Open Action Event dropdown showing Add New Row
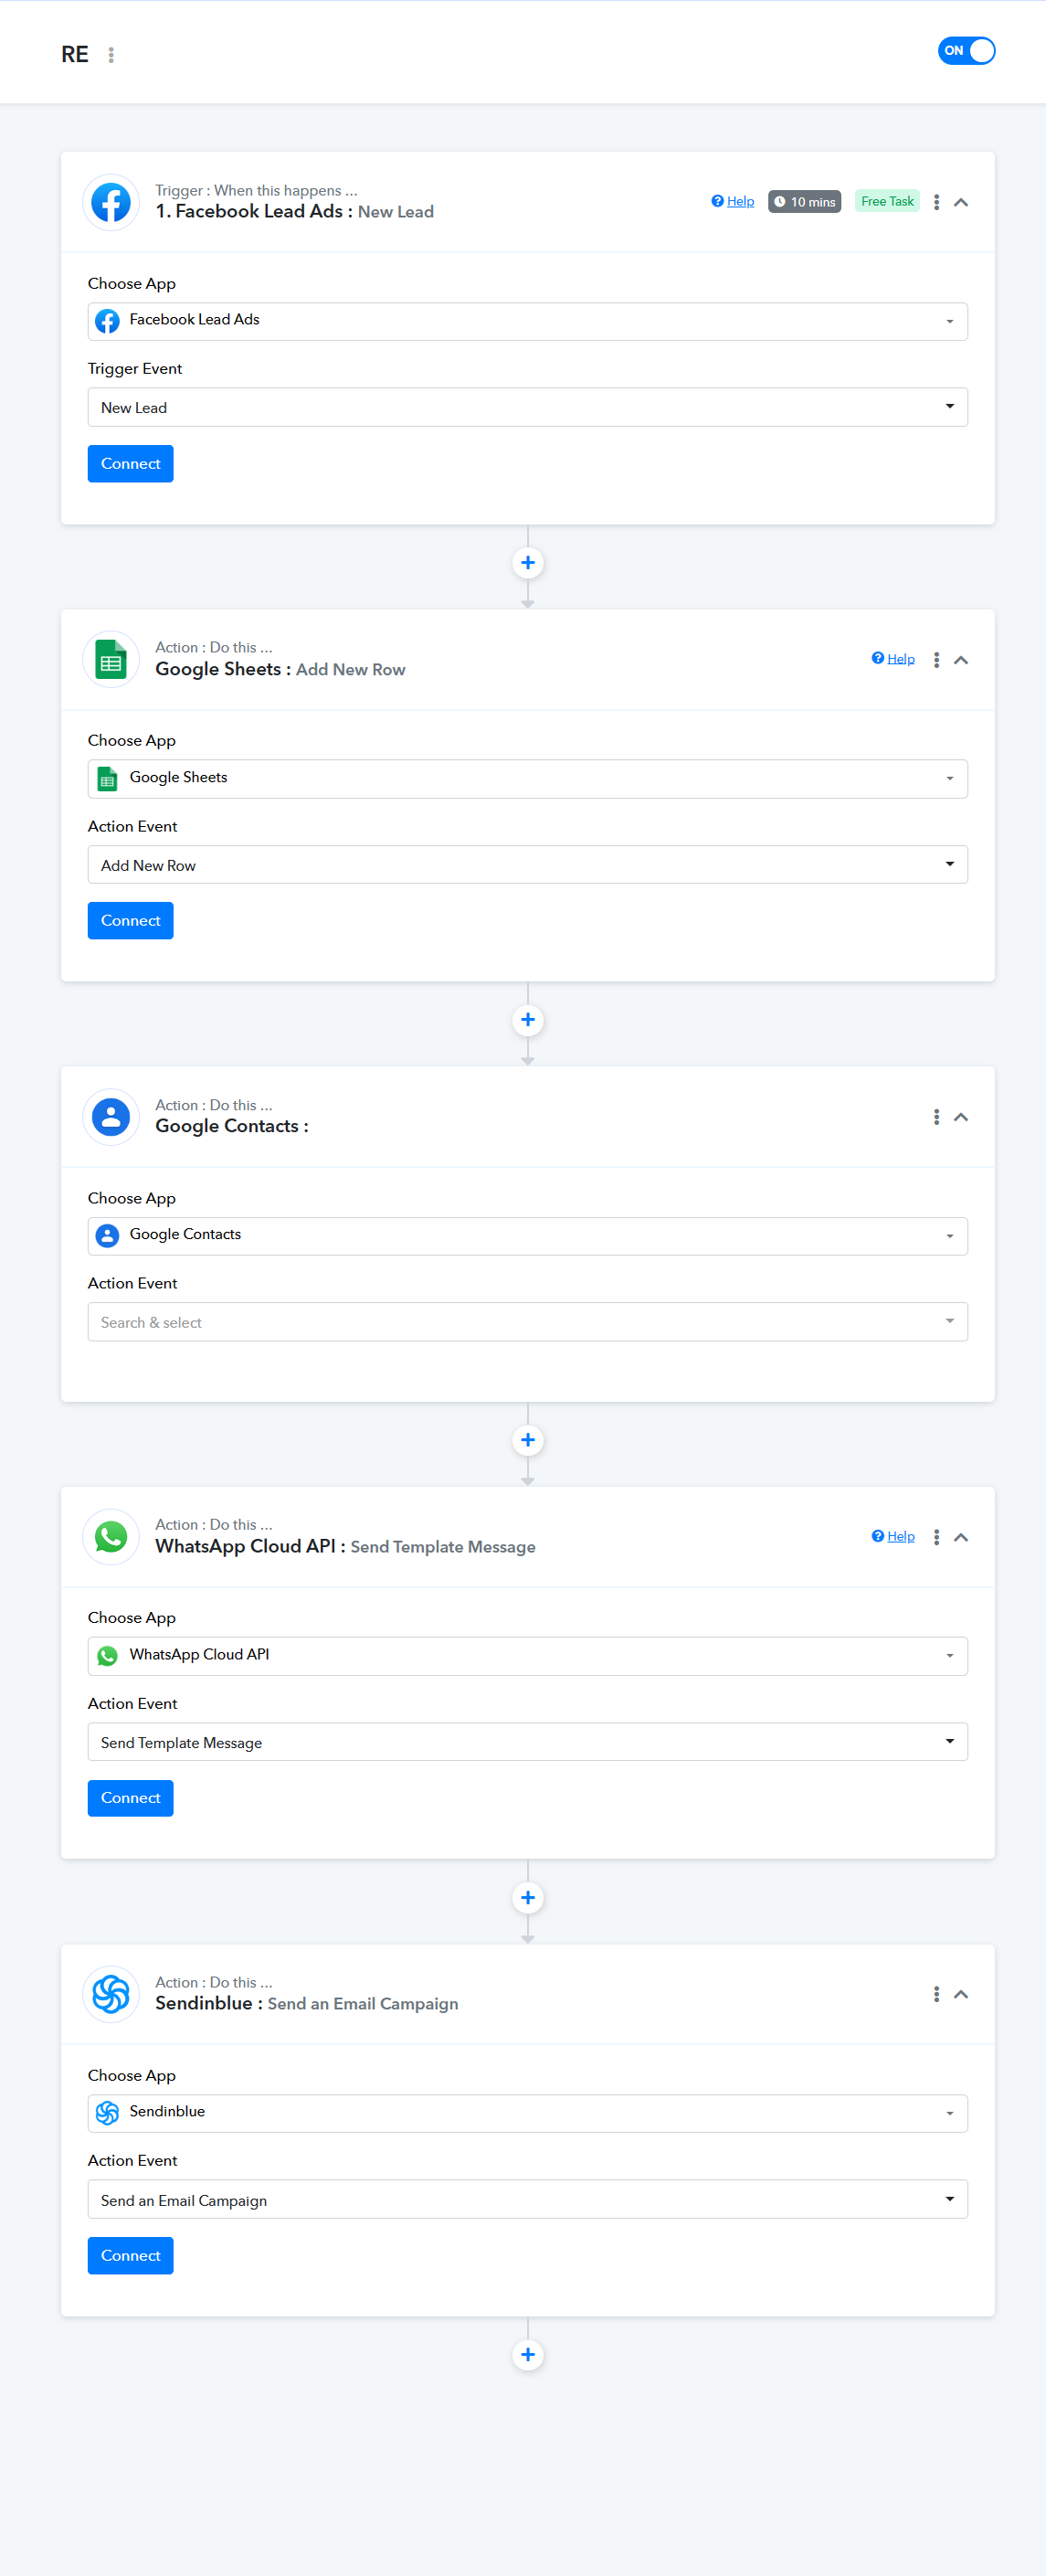The height and width of the screenshot is (2576, 1046). (527, 865)
